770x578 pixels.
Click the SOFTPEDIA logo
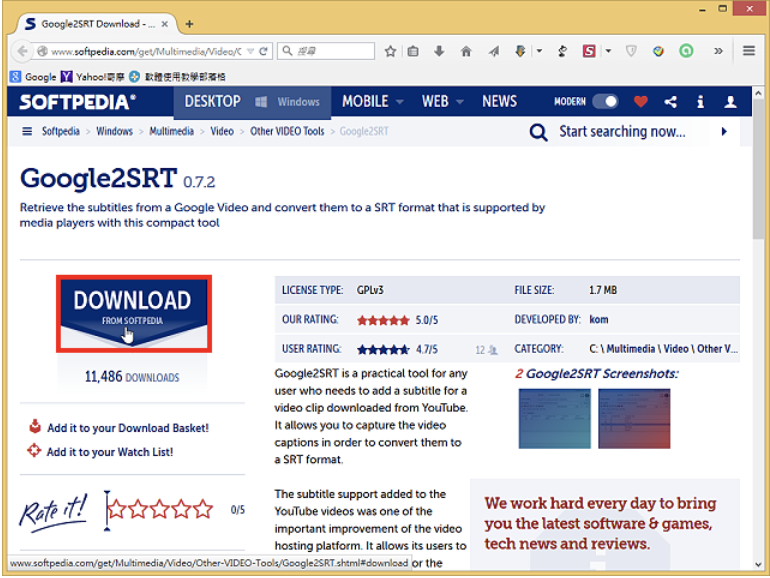click(77, 102)
